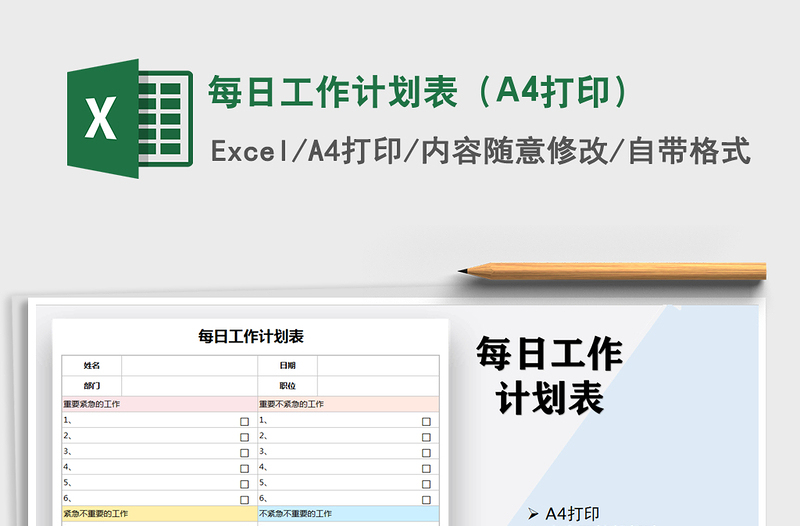Tick checkbox for item 4 under 重要不紧急的工作
This screenshot has width=800, height=526.
[426, 468]
